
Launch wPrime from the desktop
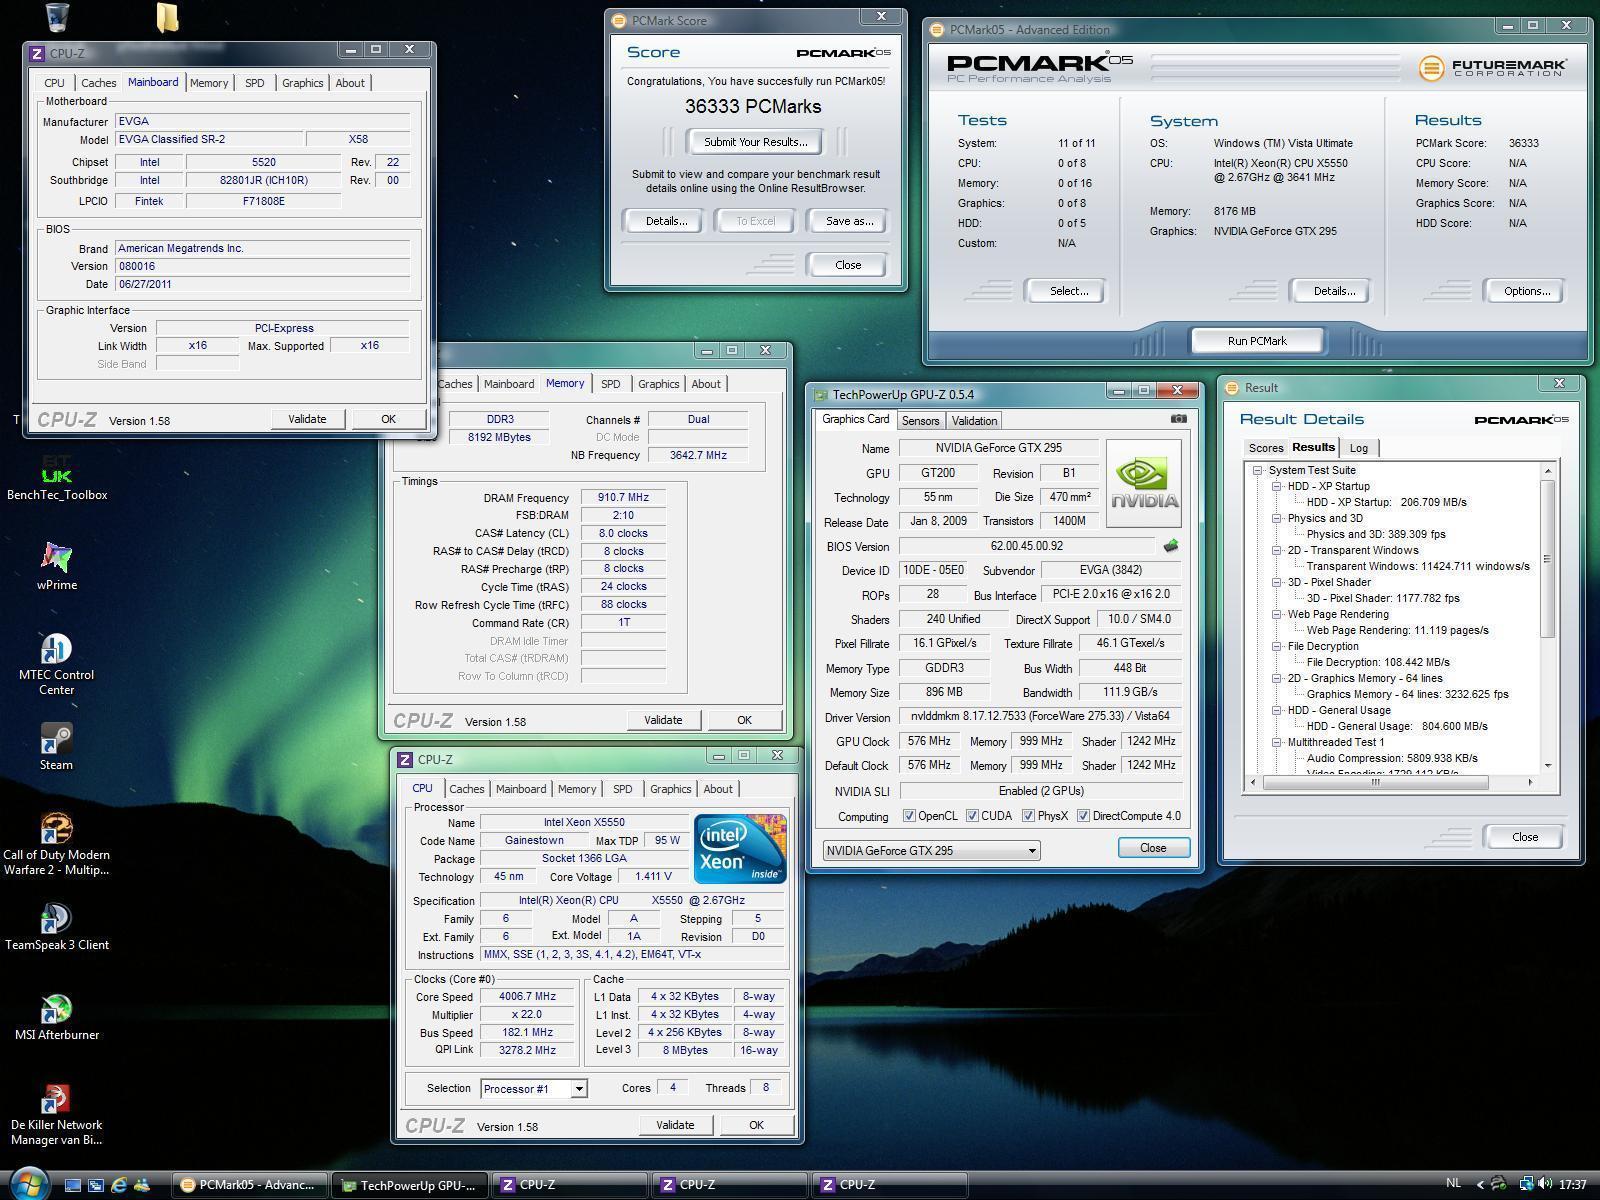pos(57,567)
